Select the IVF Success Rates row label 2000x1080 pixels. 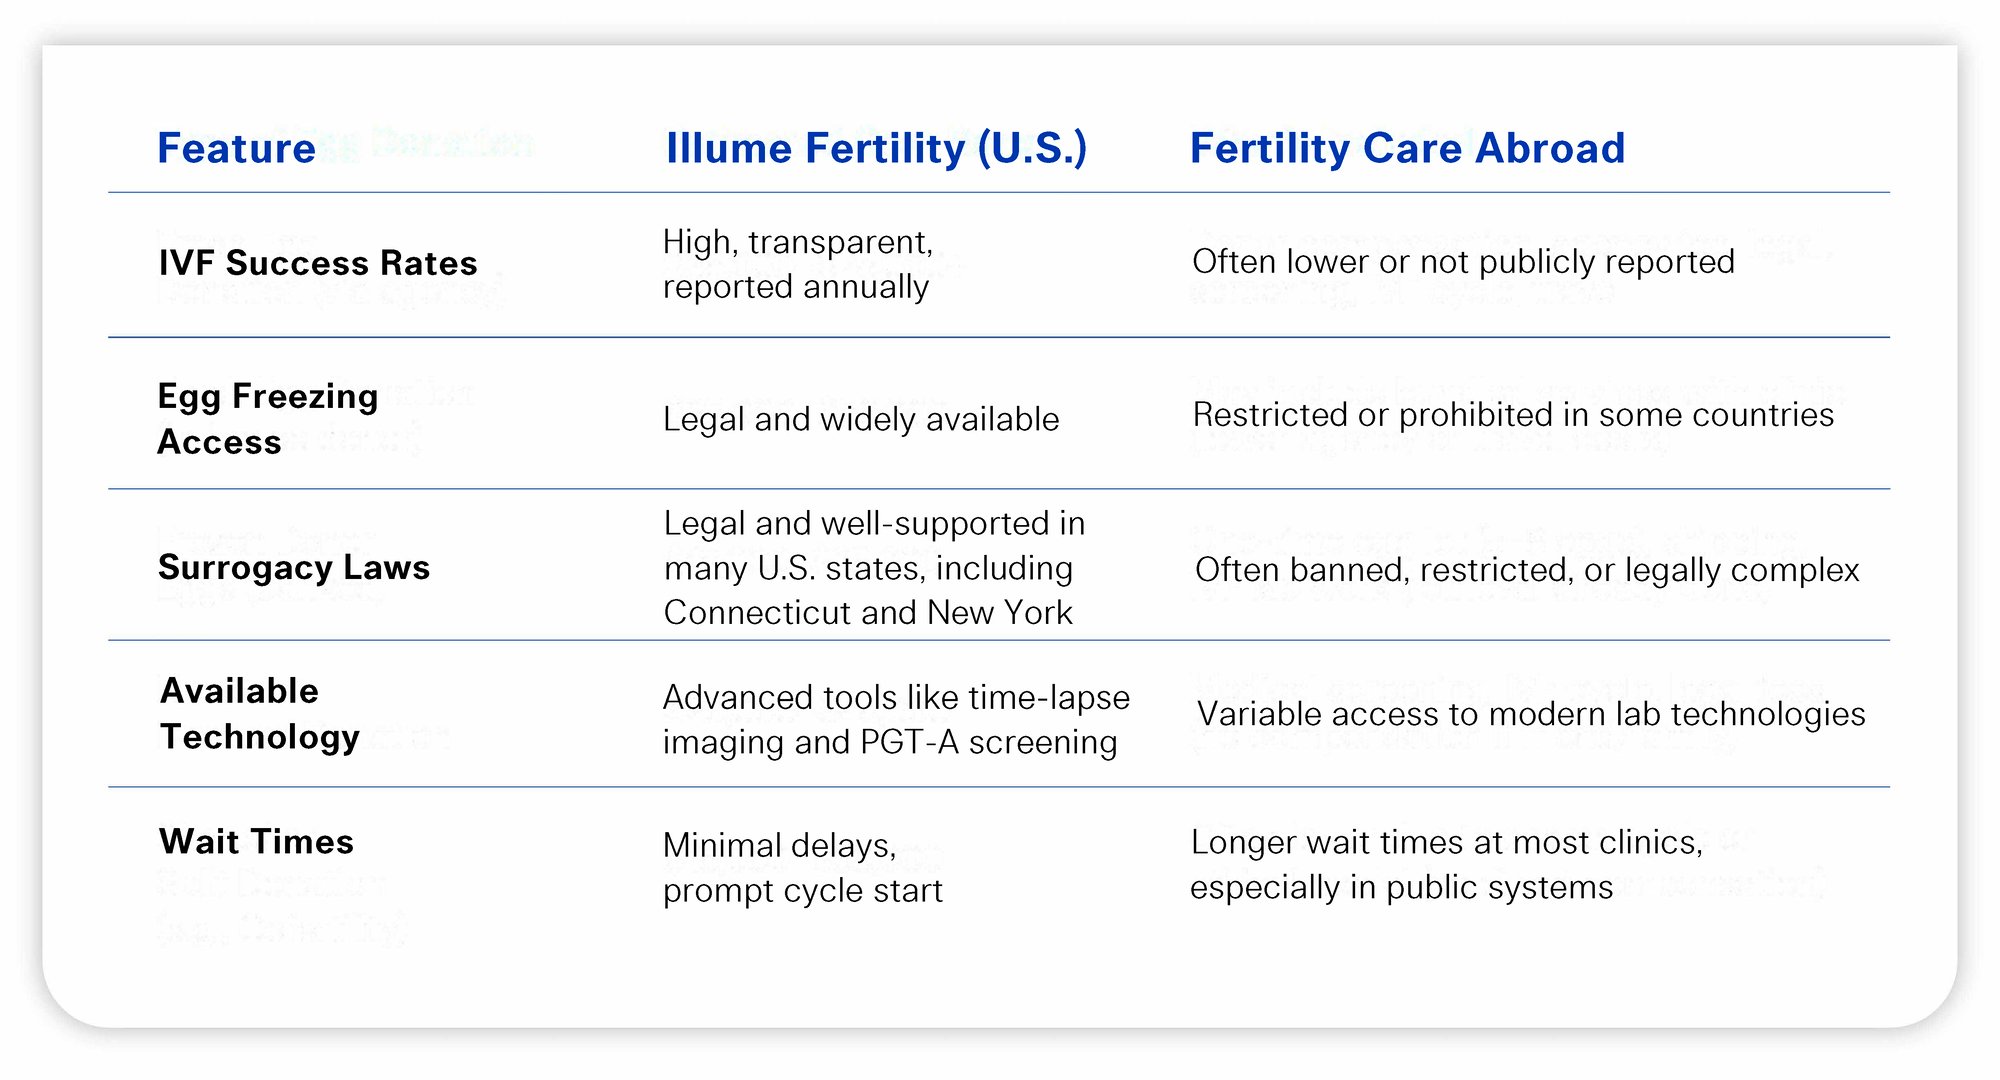tap(318, 263)
